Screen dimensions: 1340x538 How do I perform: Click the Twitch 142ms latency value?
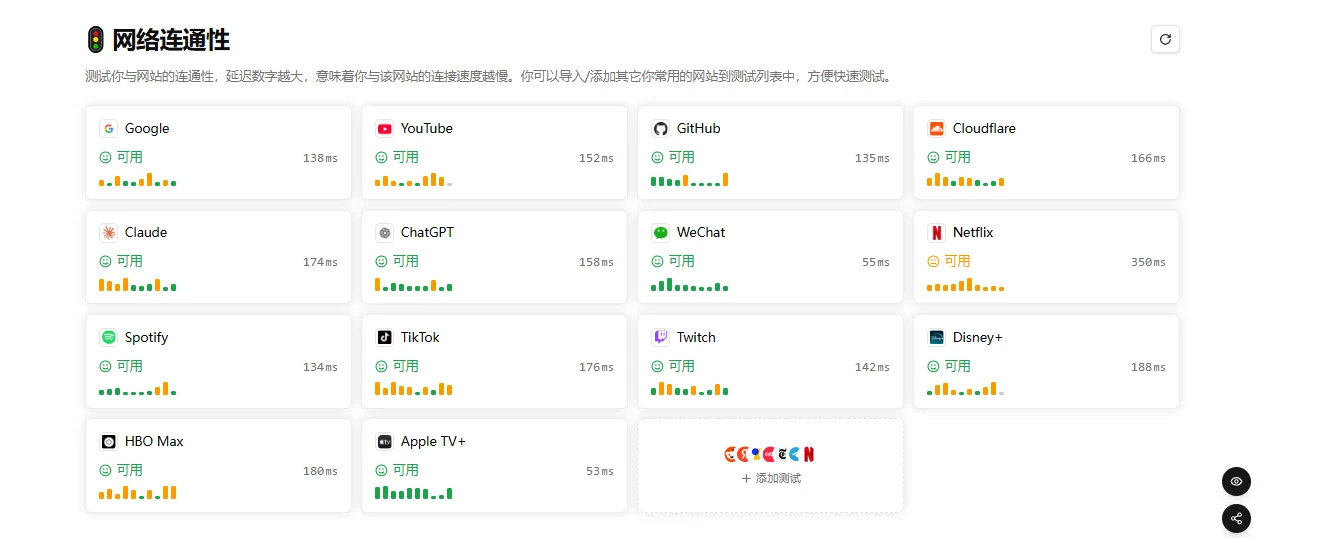[872, 367]
